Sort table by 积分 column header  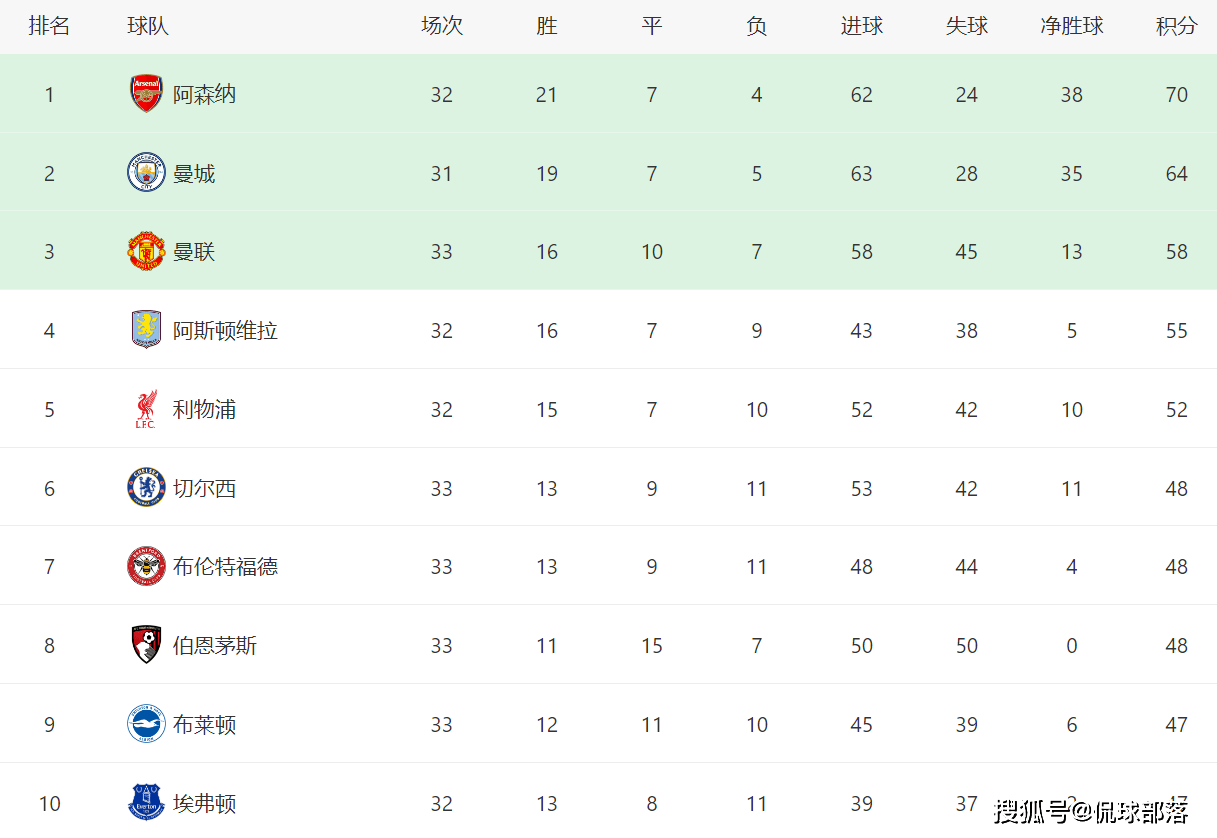click(1176, 26)
